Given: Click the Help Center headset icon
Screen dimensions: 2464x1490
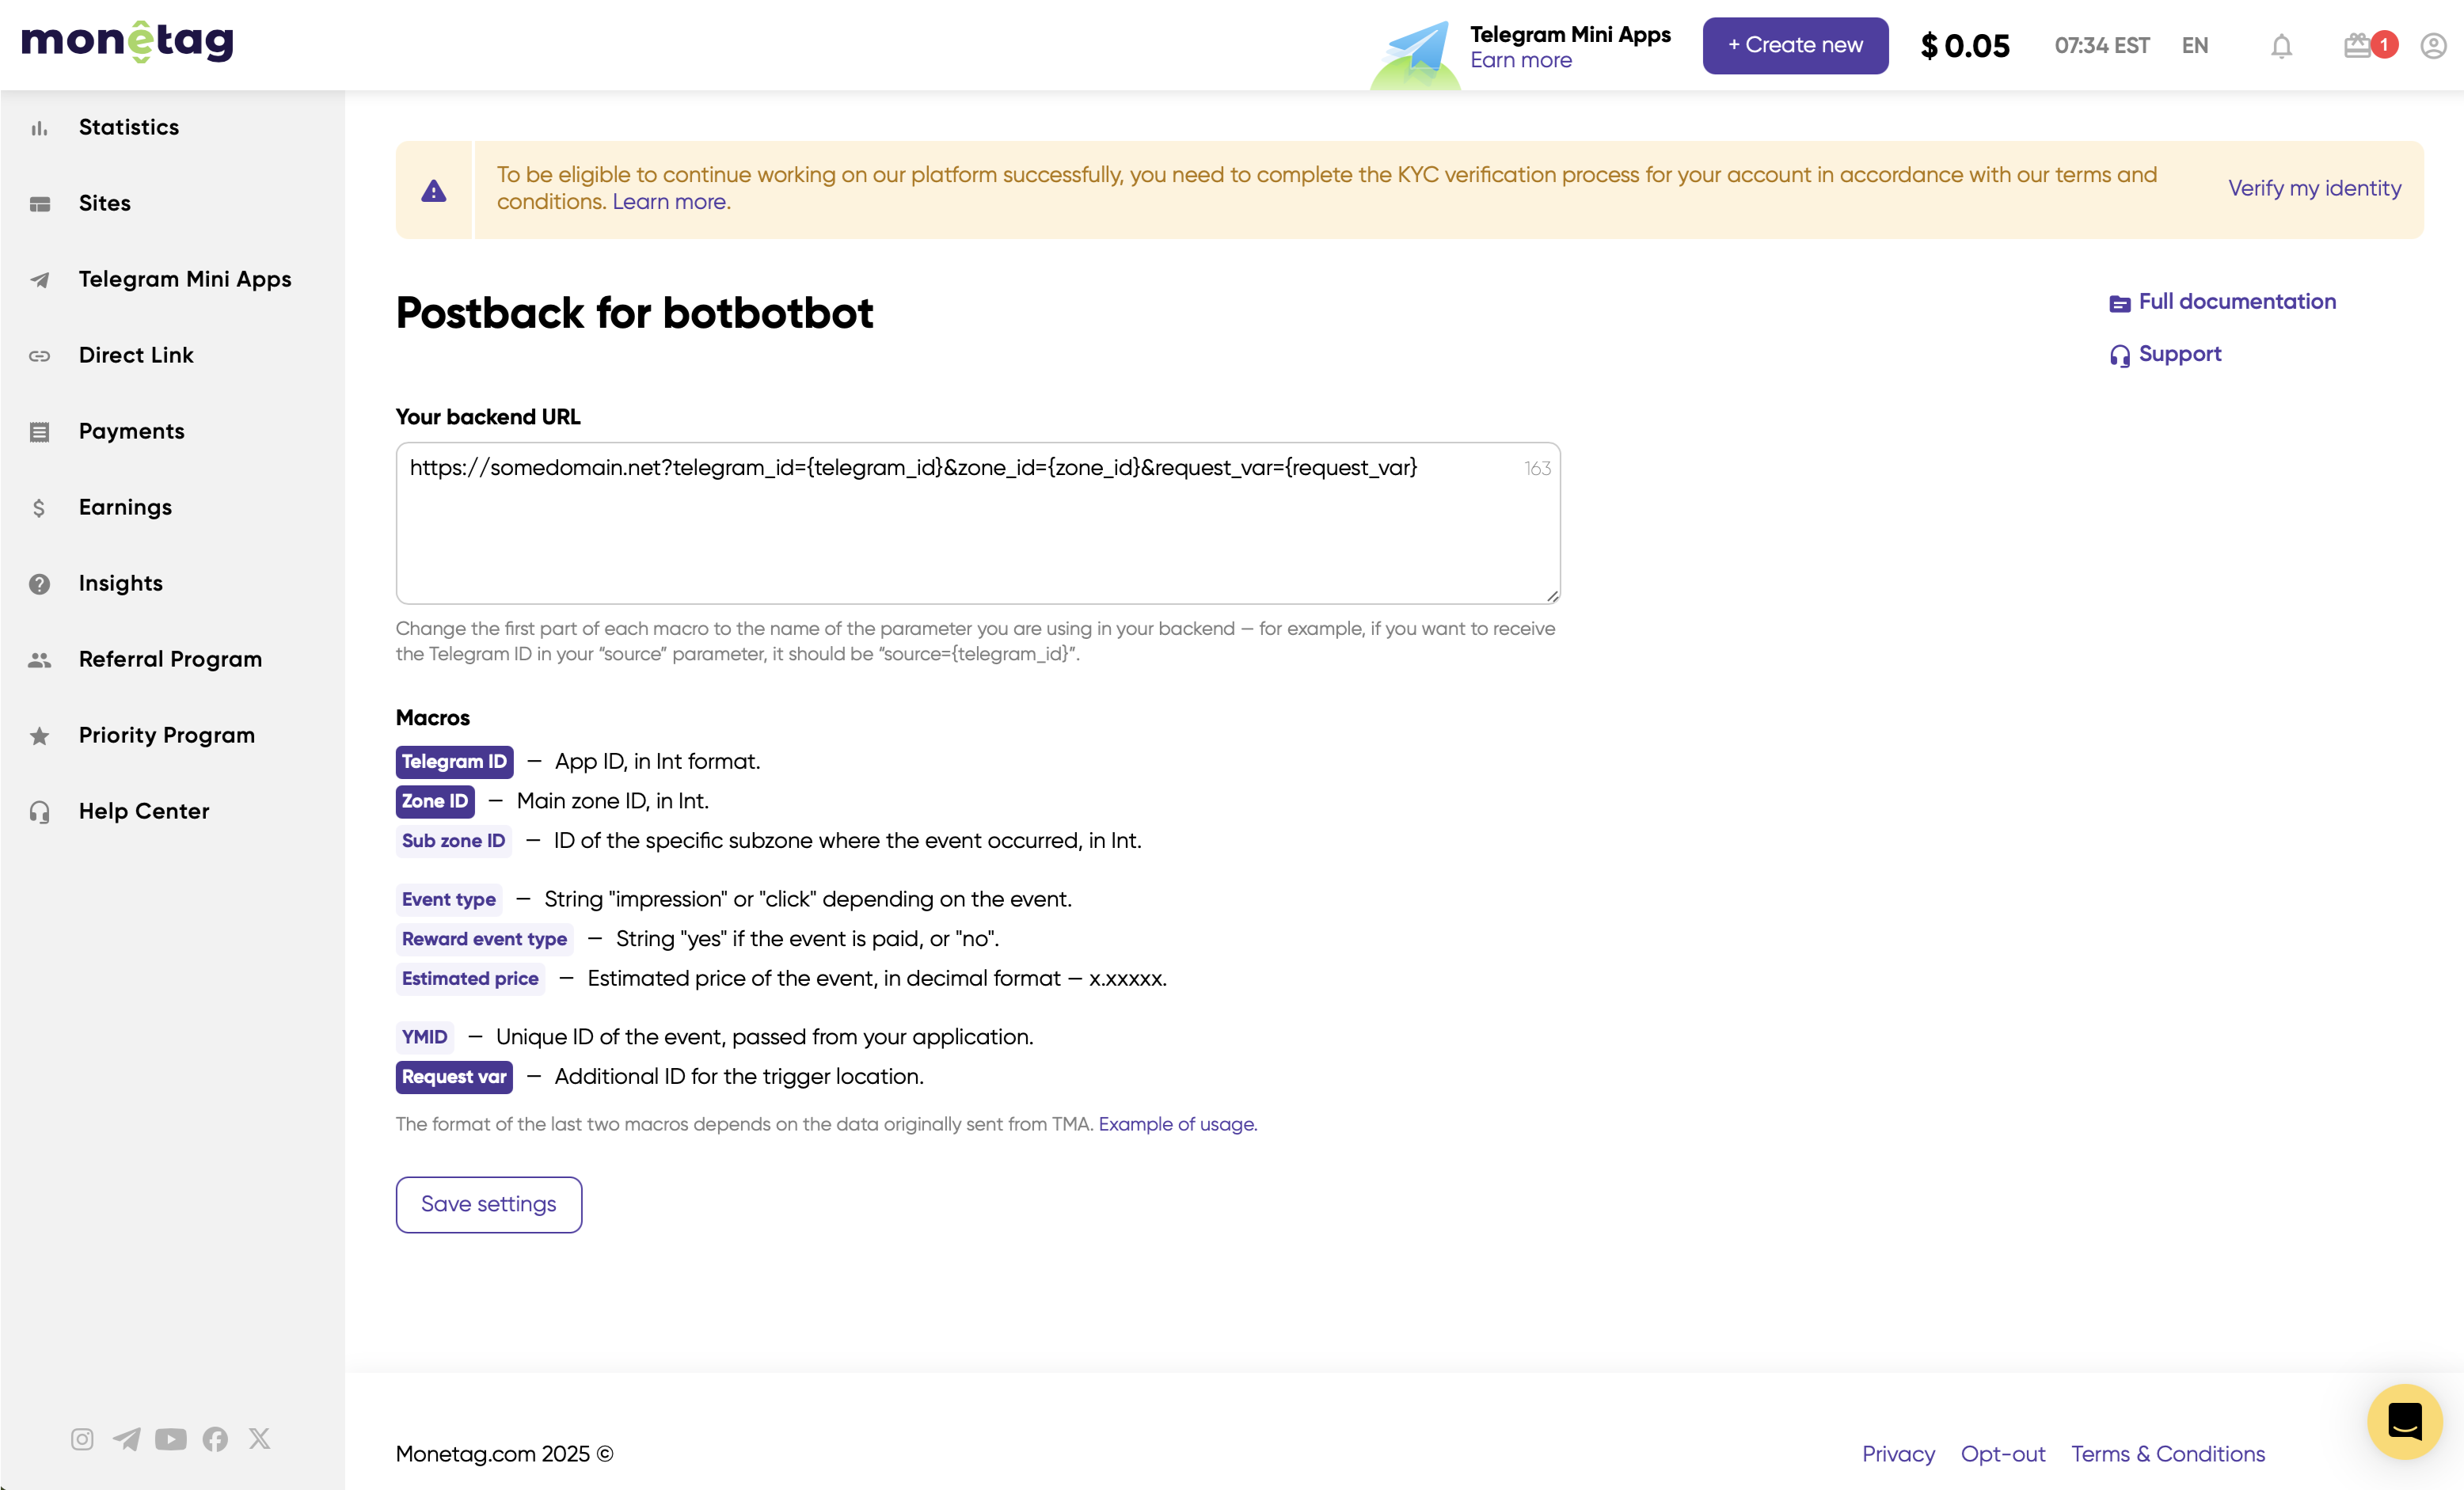Looking at the screenshot, I should [39, 812].
